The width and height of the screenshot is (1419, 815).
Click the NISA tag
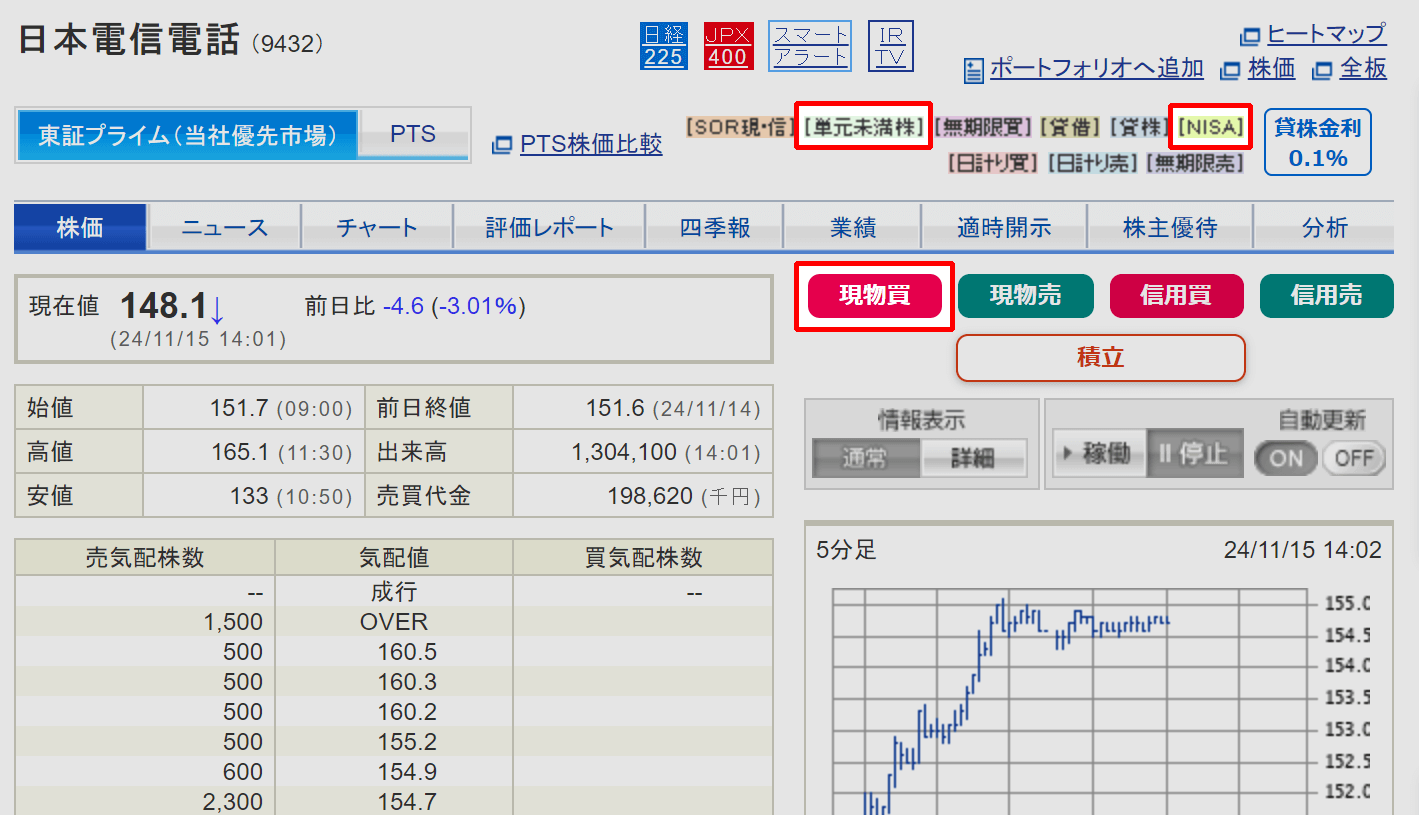(1212, 127)
